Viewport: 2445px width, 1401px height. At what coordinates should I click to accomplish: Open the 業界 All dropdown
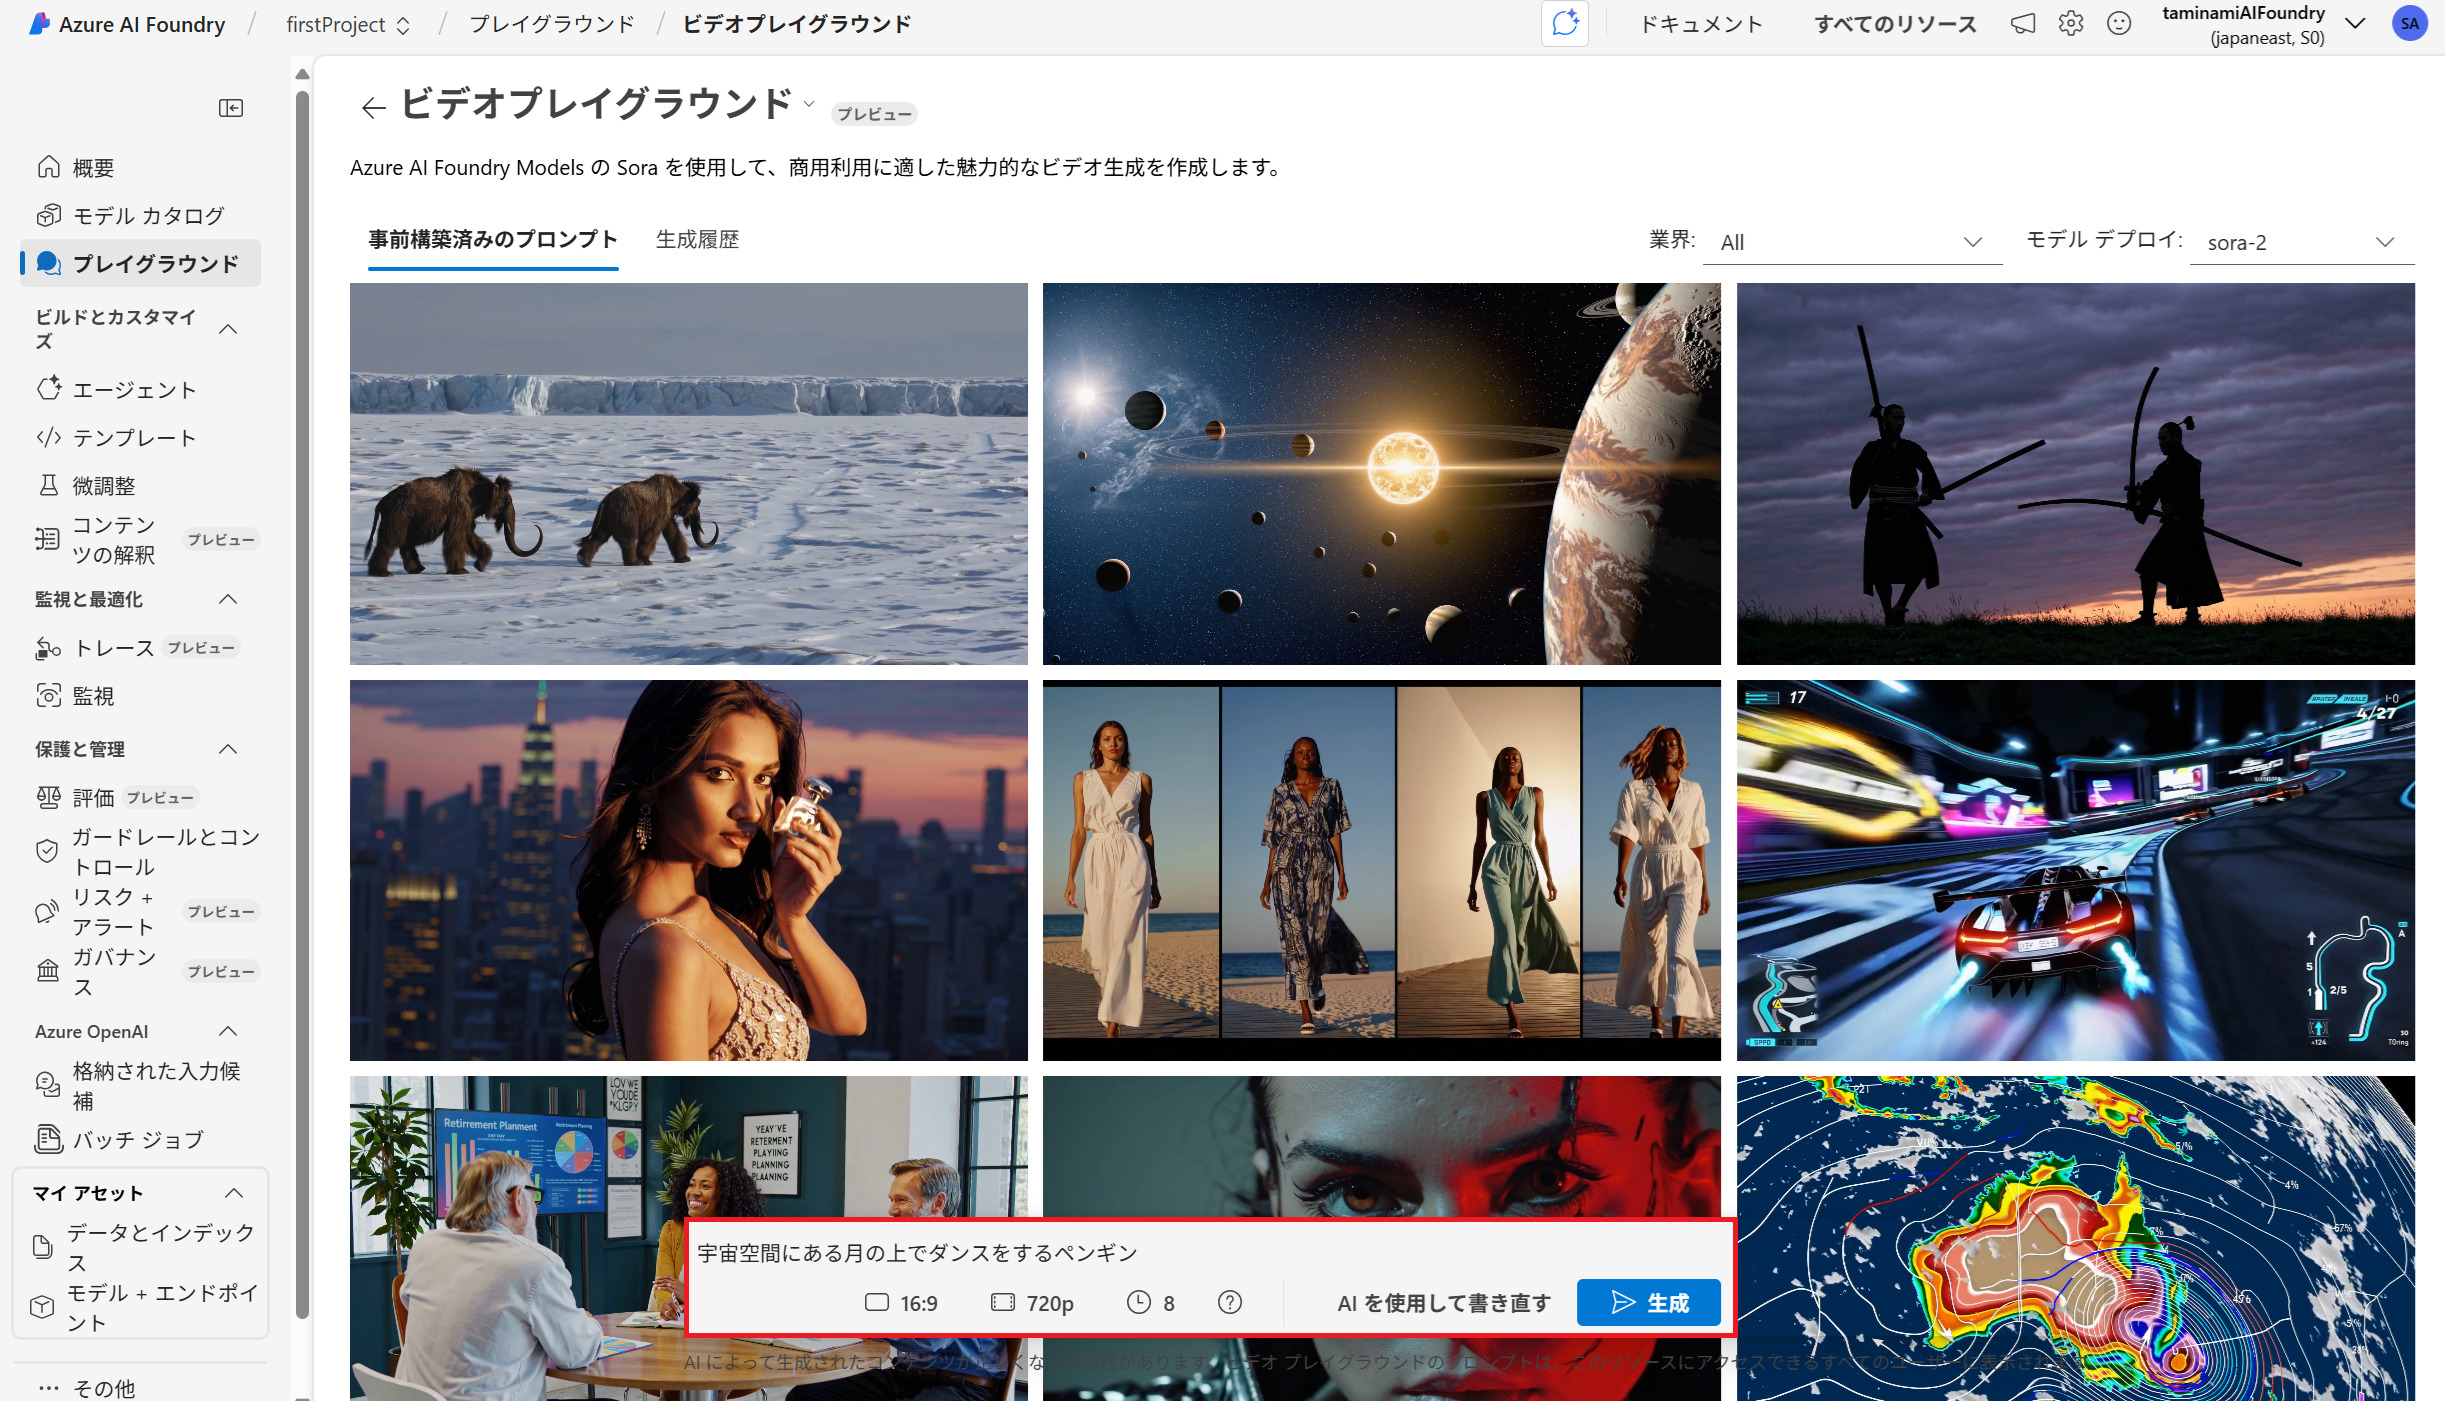1850,242
